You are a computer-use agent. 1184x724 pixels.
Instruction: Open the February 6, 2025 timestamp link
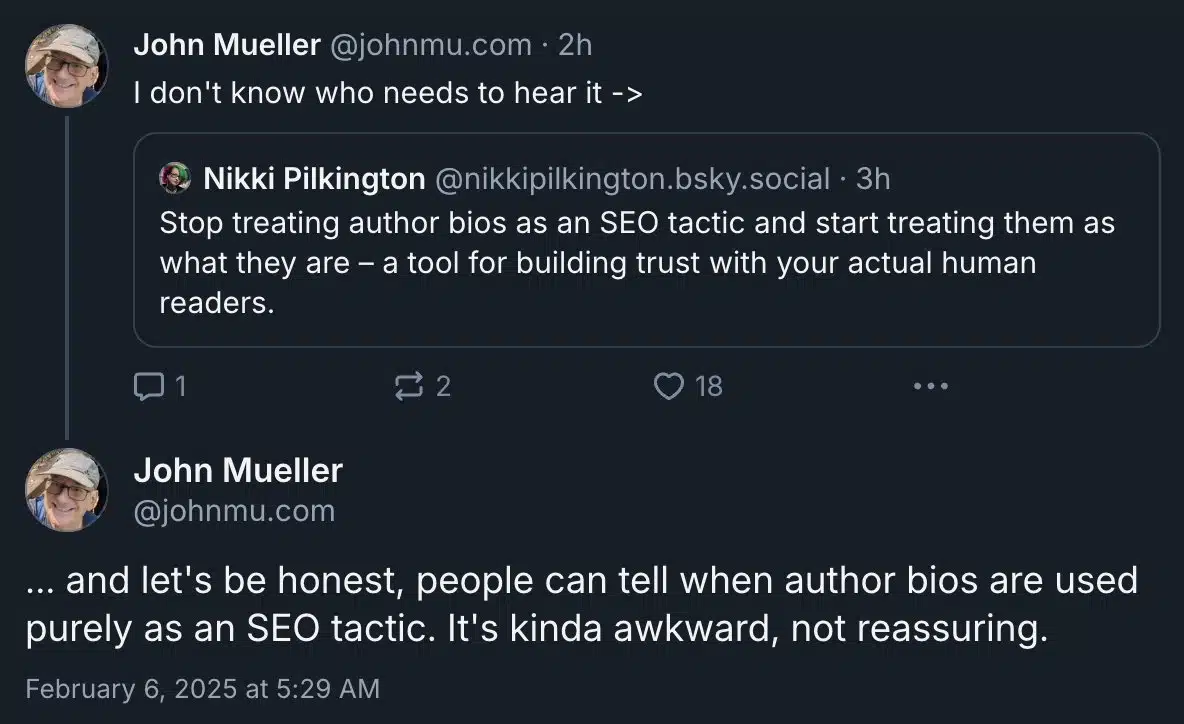(203, 689)
